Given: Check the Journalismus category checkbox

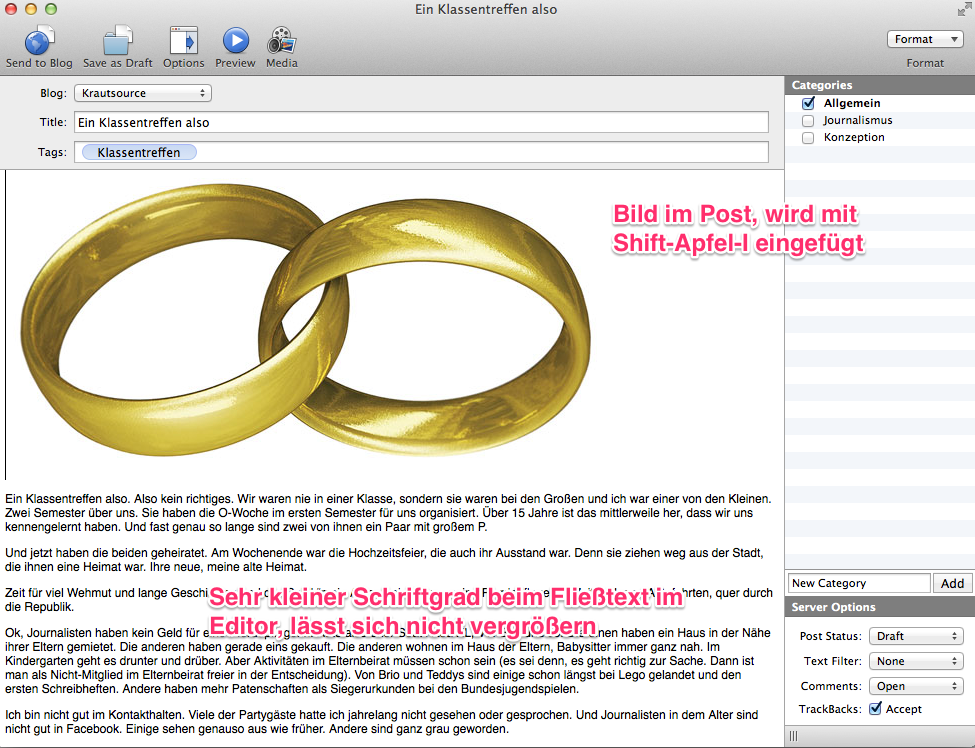Looking at the screenshot, I should (808, 121).
